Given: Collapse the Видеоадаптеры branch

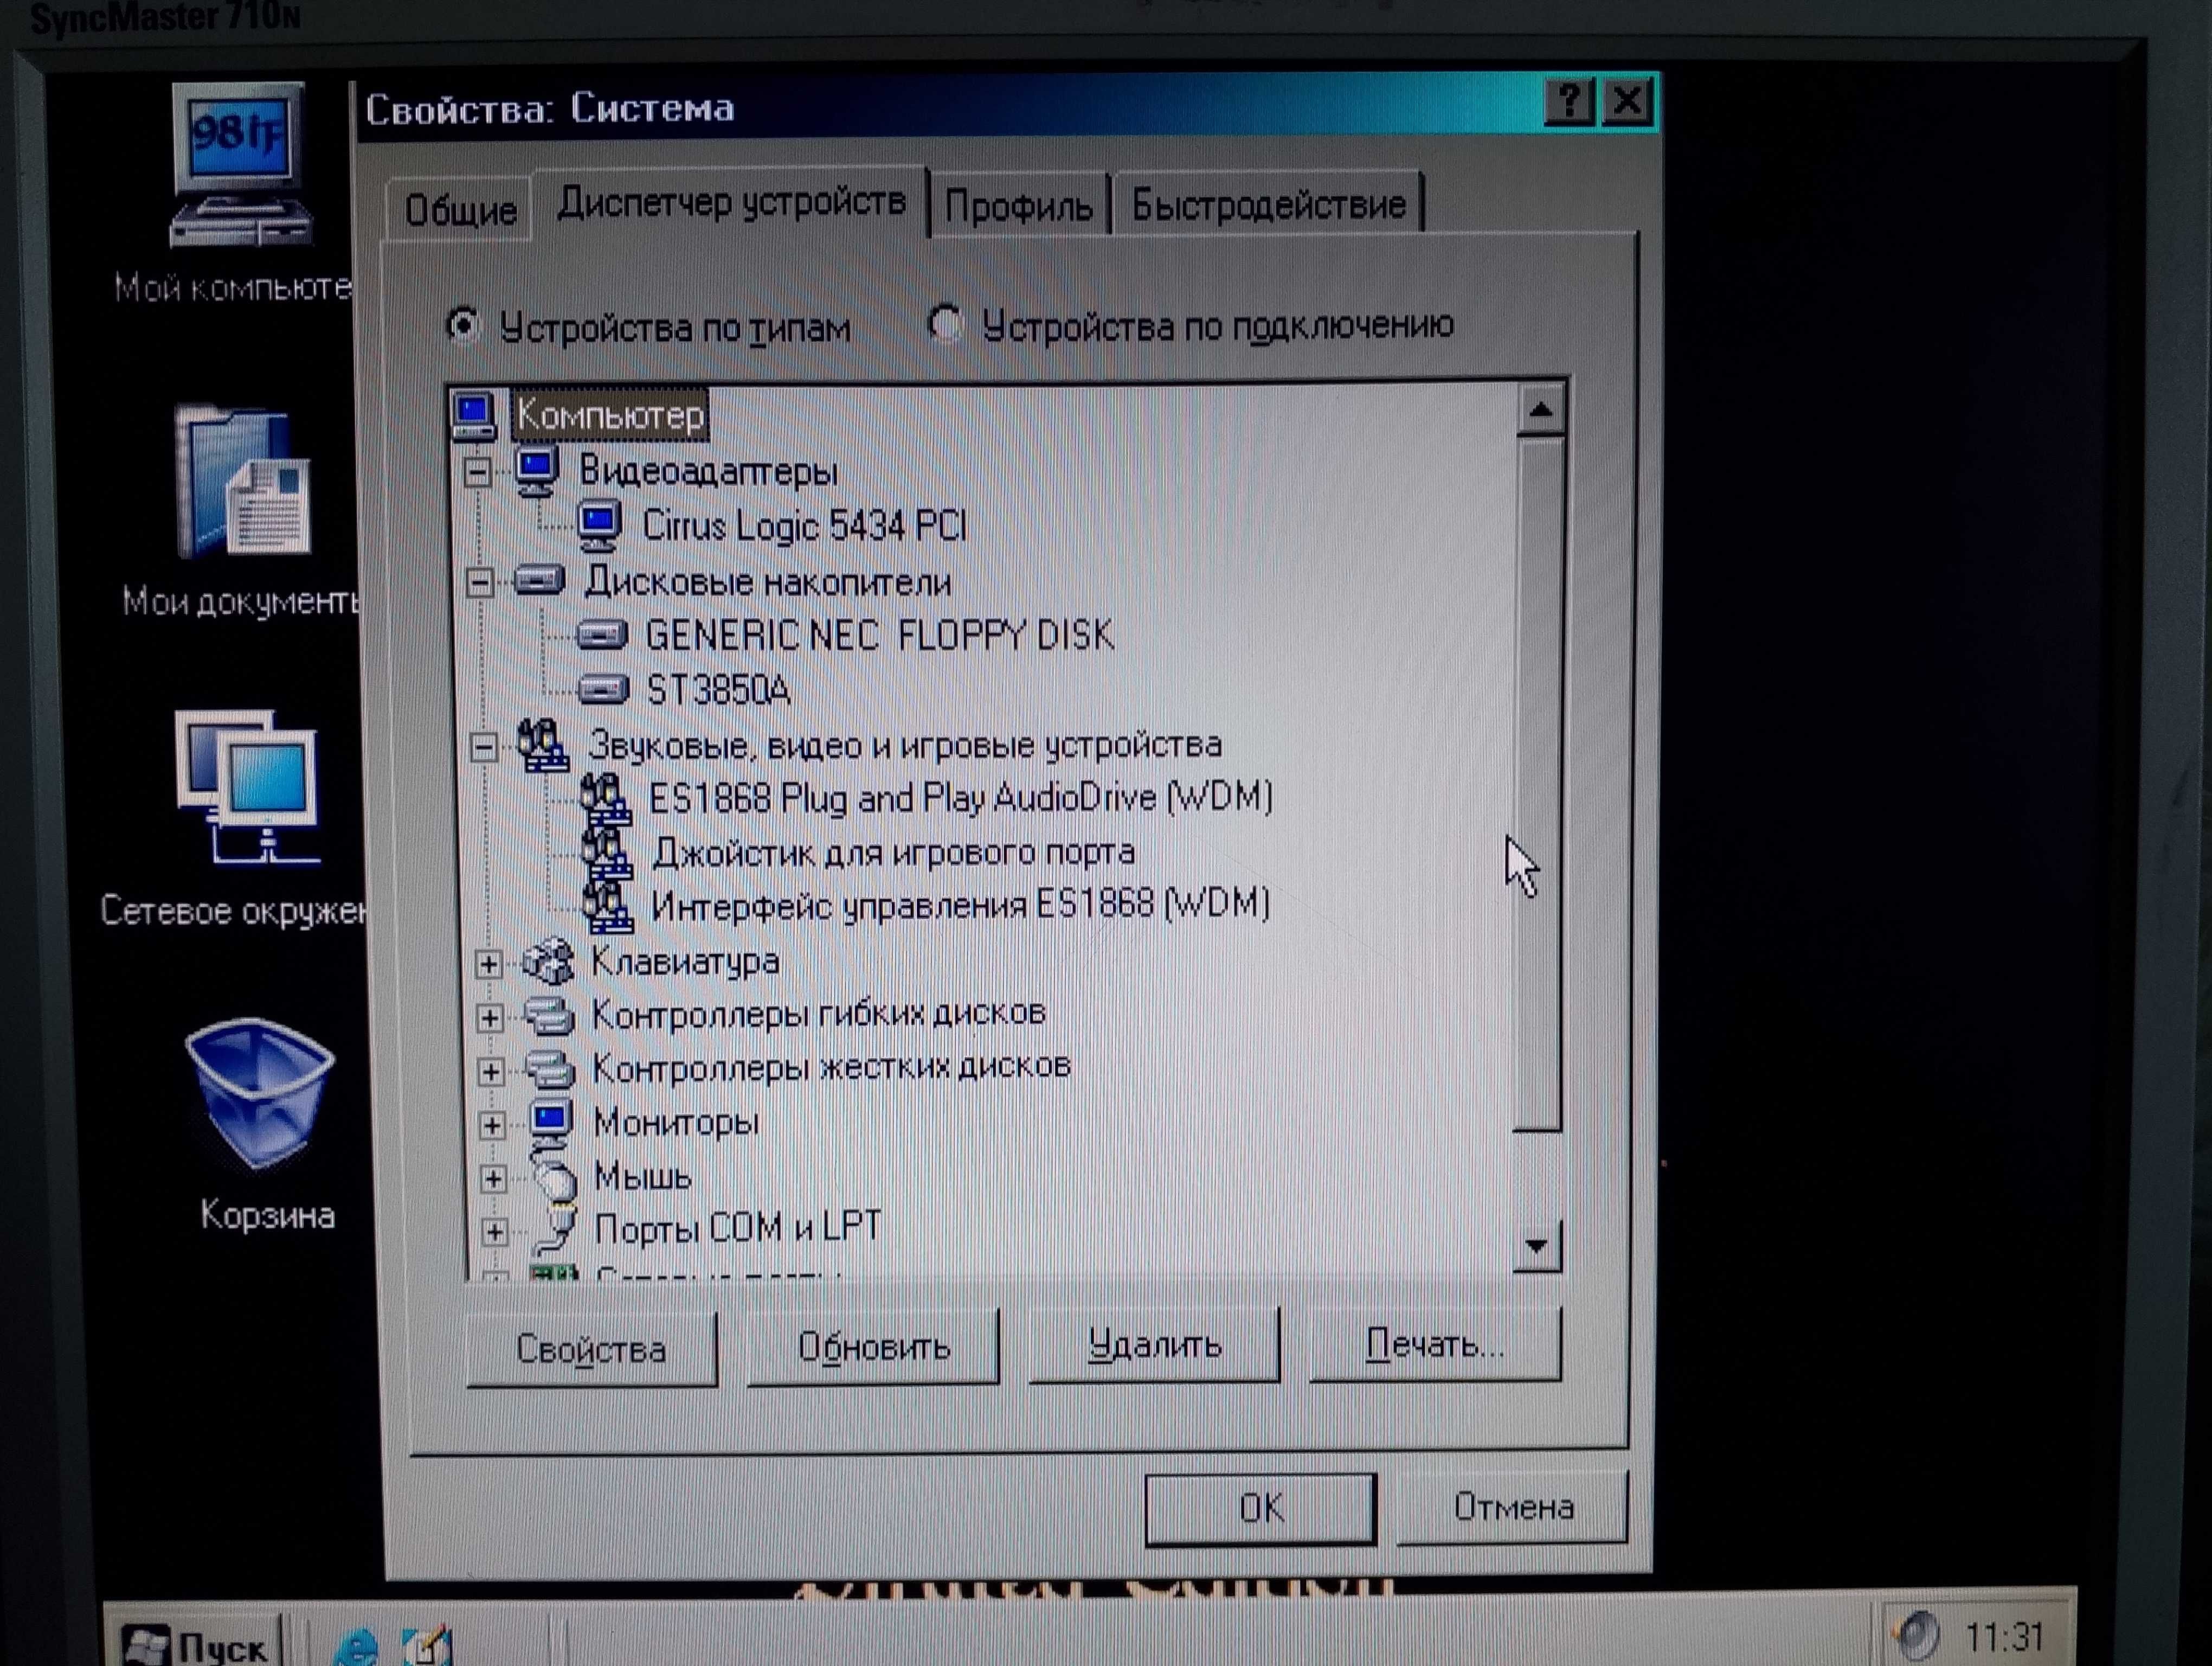Looking at the screenshot, I should tap(478, 472).
